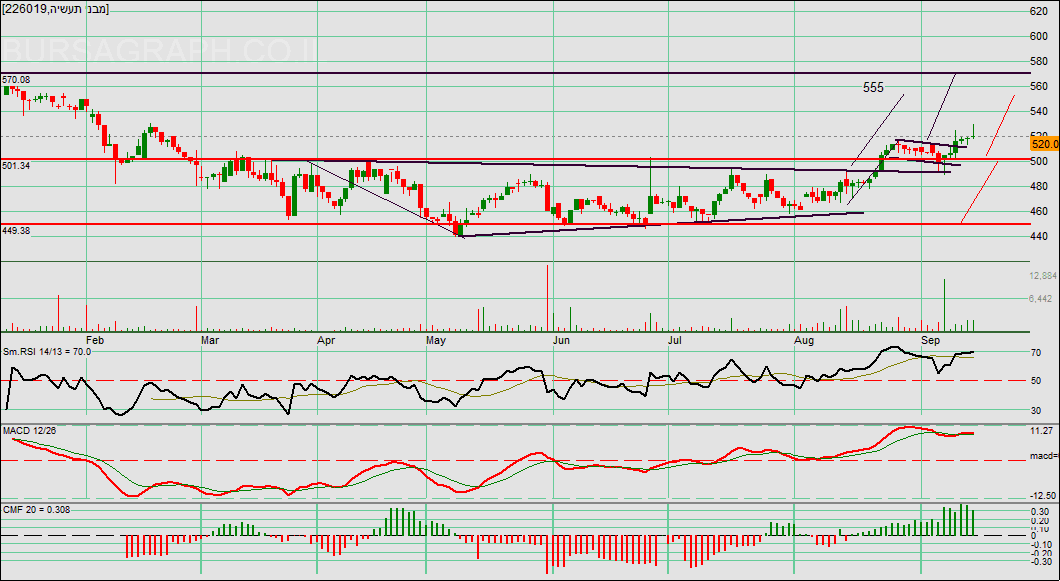Click the 12,884 volume scale label
Image resolution: width=1060 pixels, height=581 pixels.
[x=1042, y=275]
